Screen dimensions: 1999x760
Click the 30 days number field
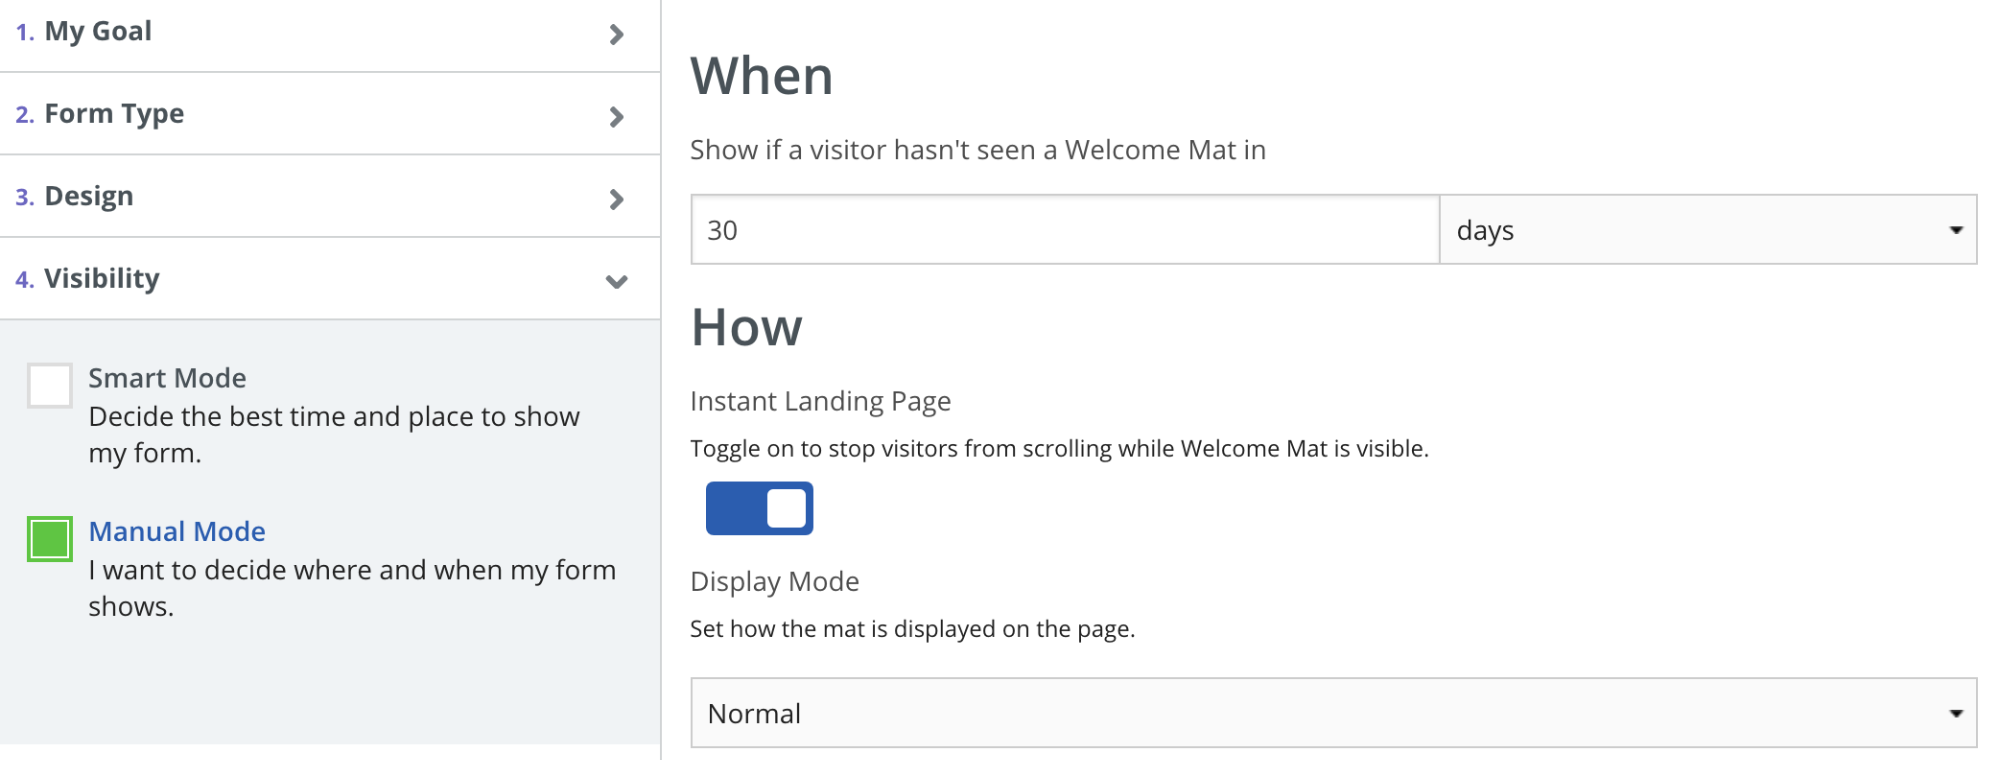click(x=1064, y=230)
